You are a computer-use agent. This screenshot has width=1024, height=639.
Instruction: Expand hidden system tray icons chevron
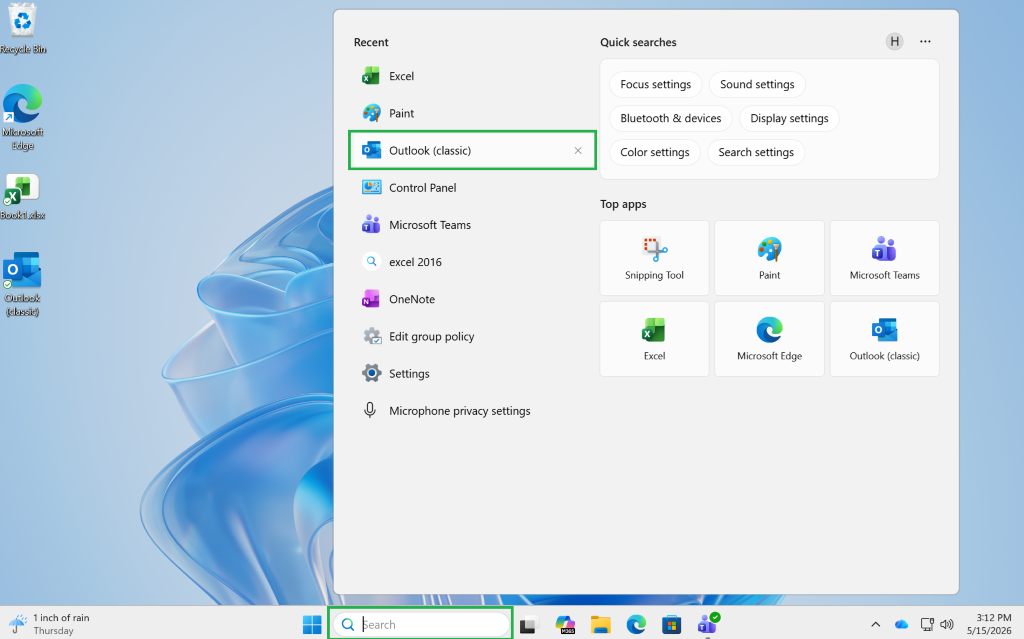(876, 625)
